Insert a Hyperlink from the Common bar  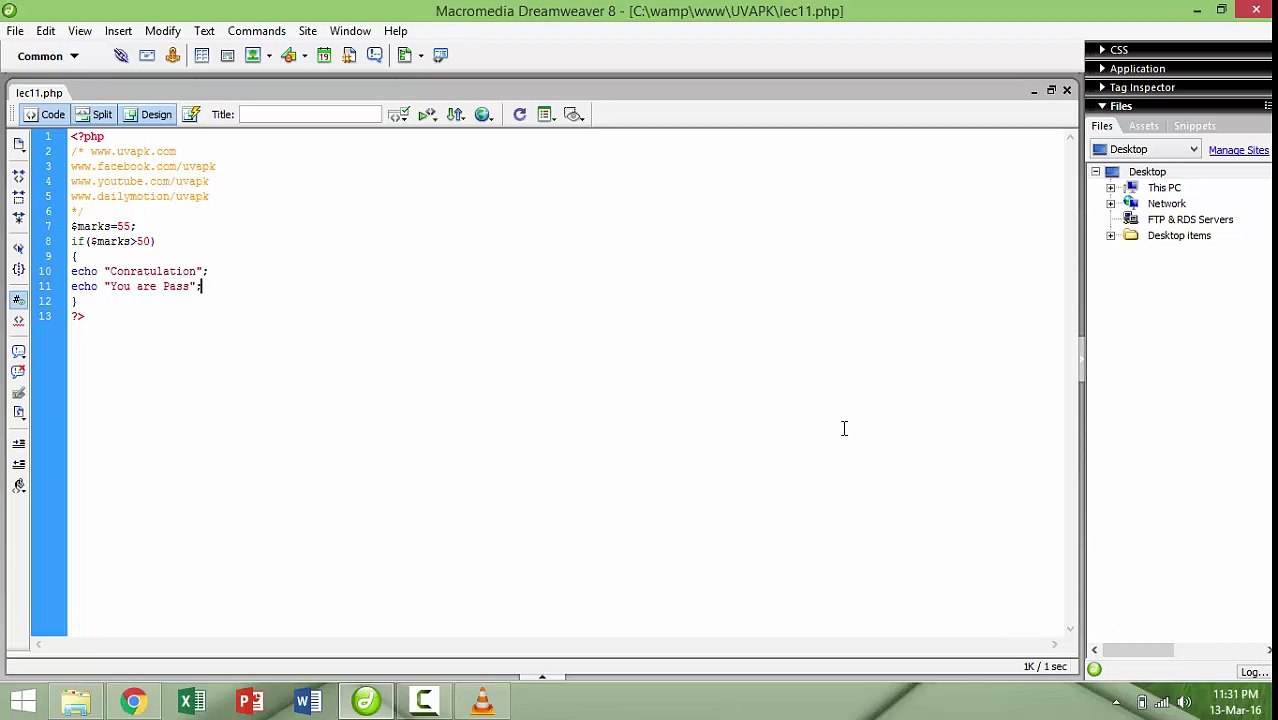click(x=121, y=56)
